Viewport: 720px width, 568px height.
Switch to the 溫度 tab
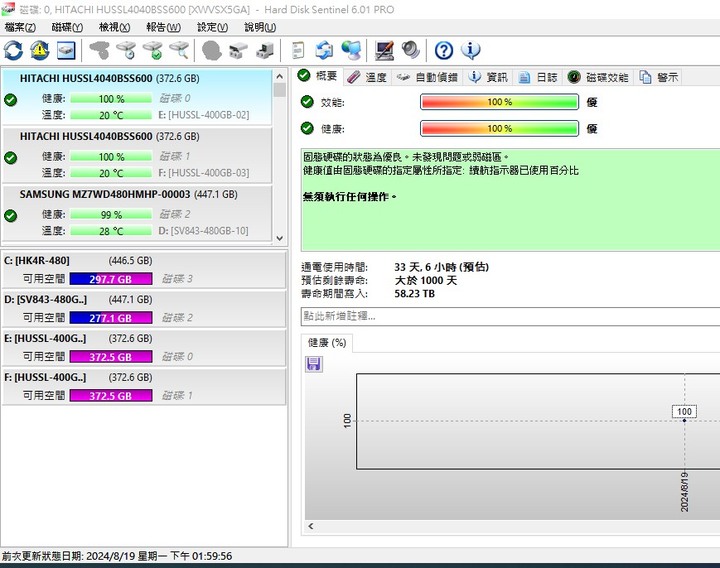tap(366, 77)
